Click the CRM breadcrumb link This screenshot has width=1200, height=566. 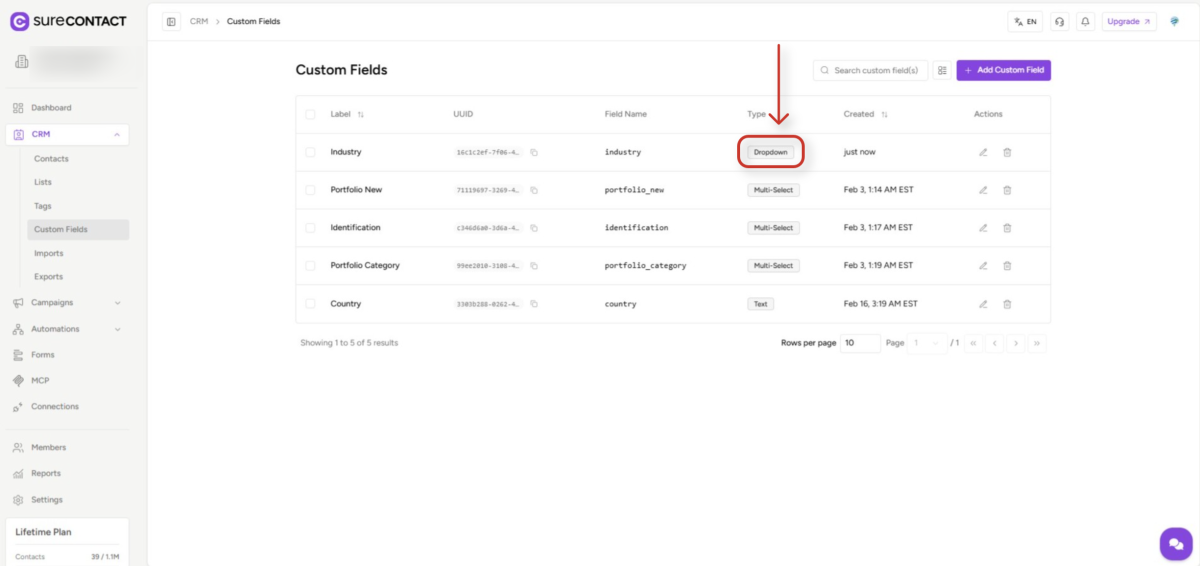tap(199, 21)
